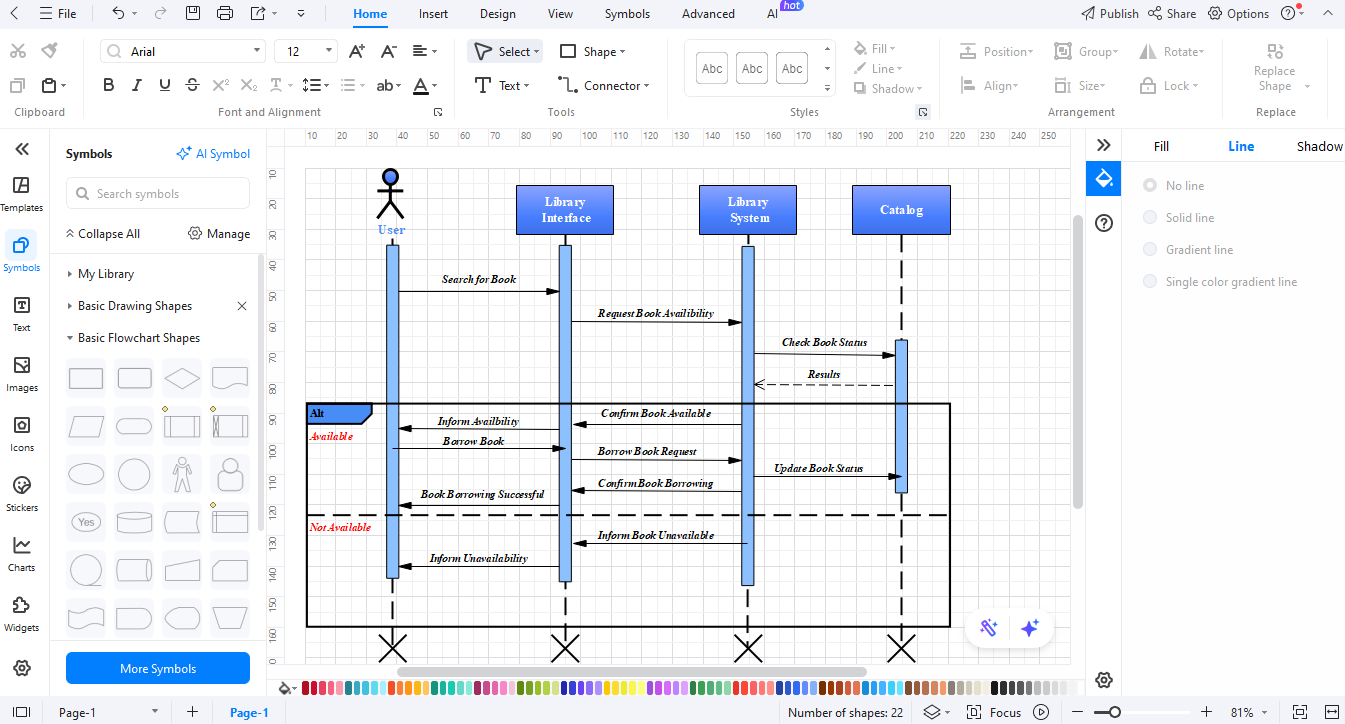The height and width of the screenshot is (724, 1345).
Task: Apply Subscript formatting
Action: pyautogui.click(x=249, y=86)
